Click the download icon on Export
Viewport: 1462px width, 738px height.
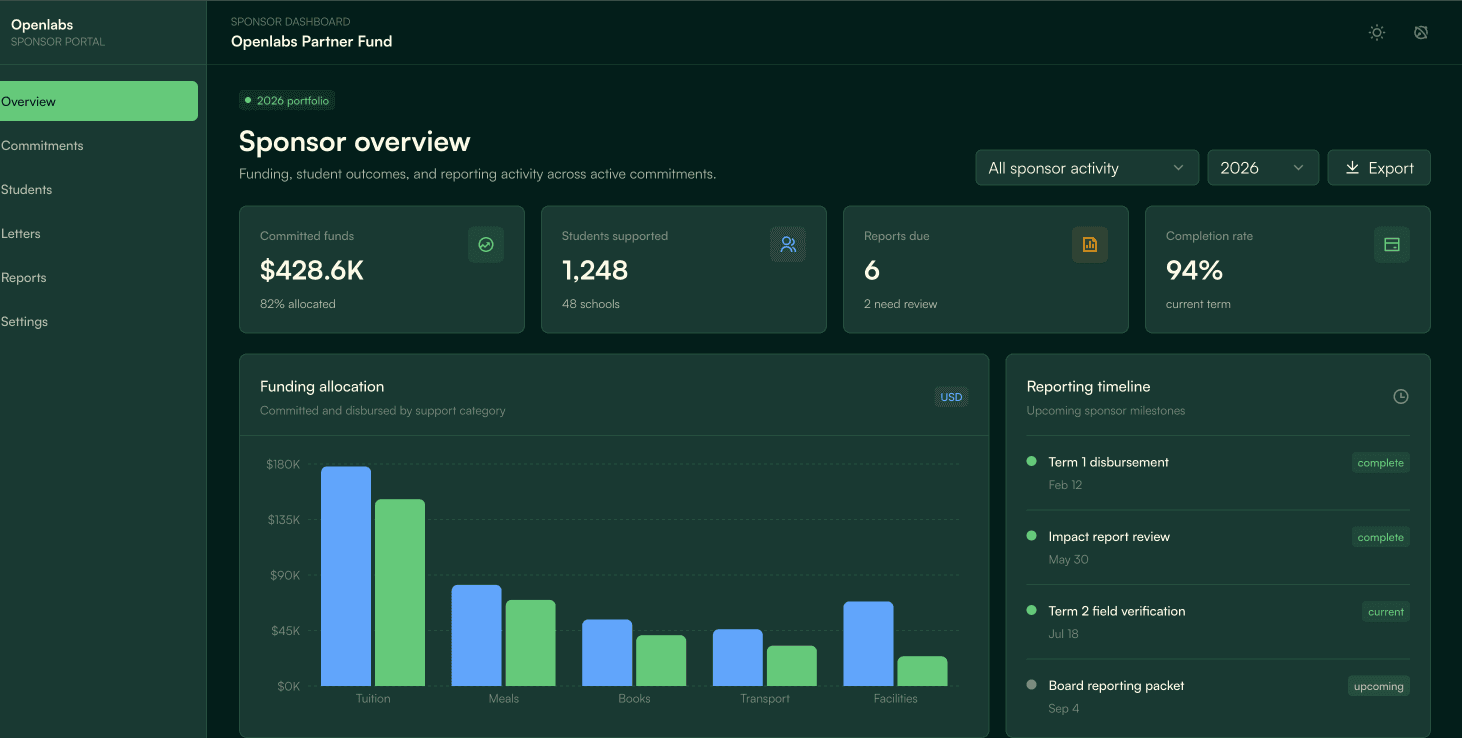[x=1352, y=168]
